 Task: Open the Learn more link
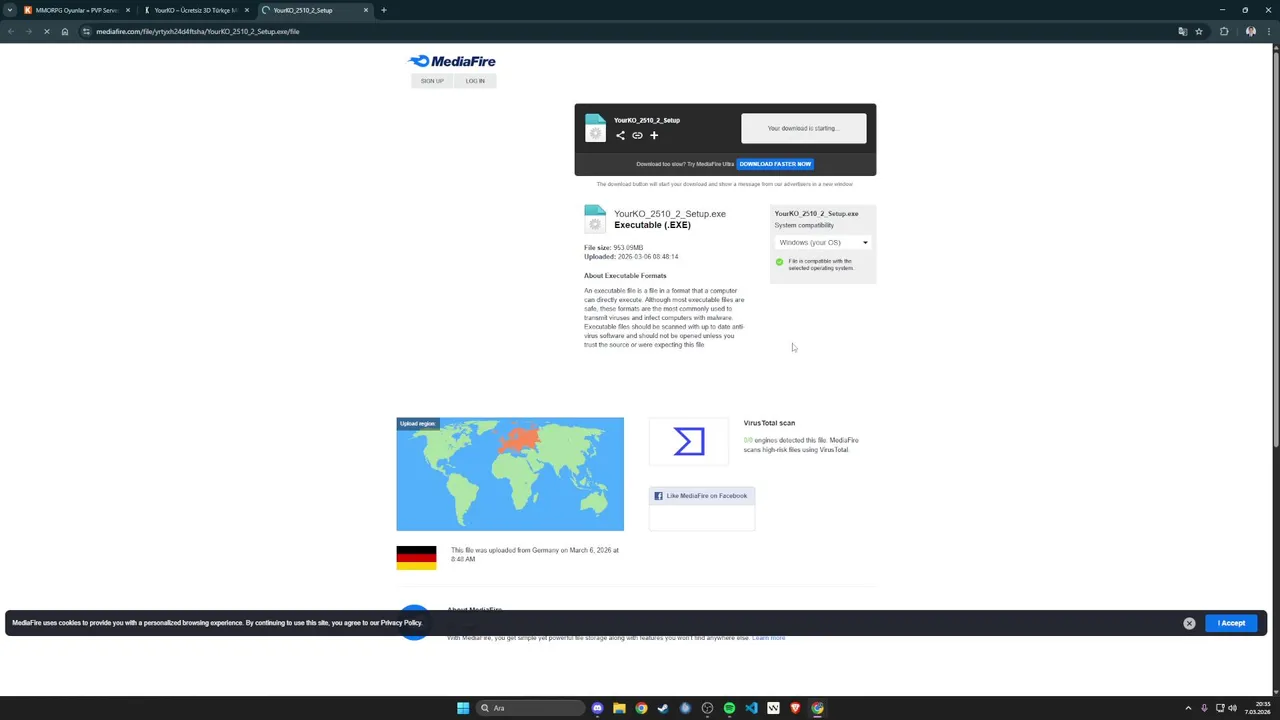[x=769, y=638]
